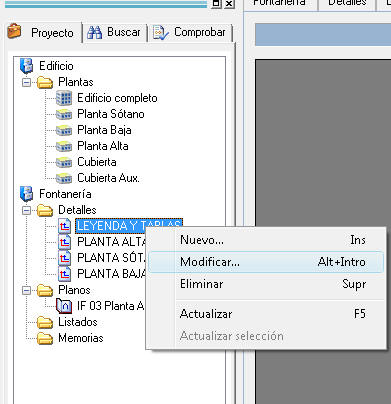The height and width of the screenshot is (404, 391).
Task: Collapse the Planos folder node
Action: [x=26, y=290]
